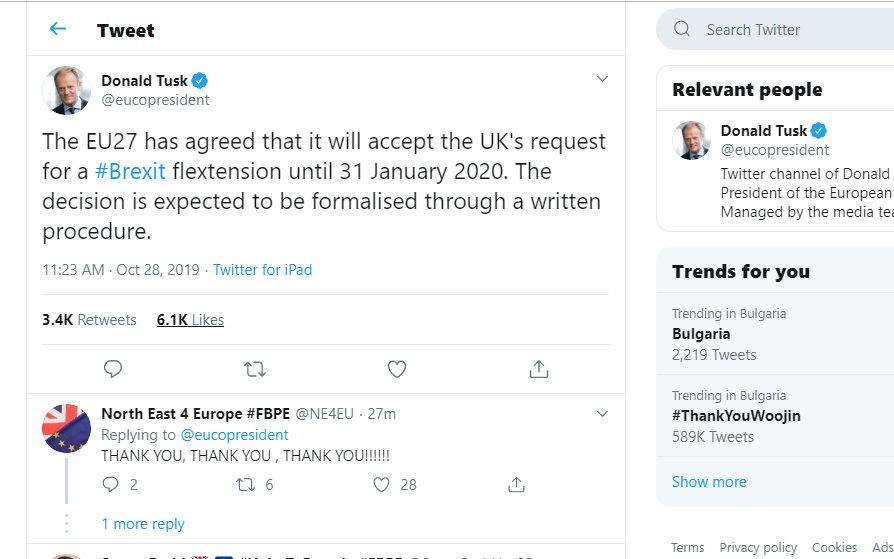Share the main tweet via share icon

tap(539, 369)
